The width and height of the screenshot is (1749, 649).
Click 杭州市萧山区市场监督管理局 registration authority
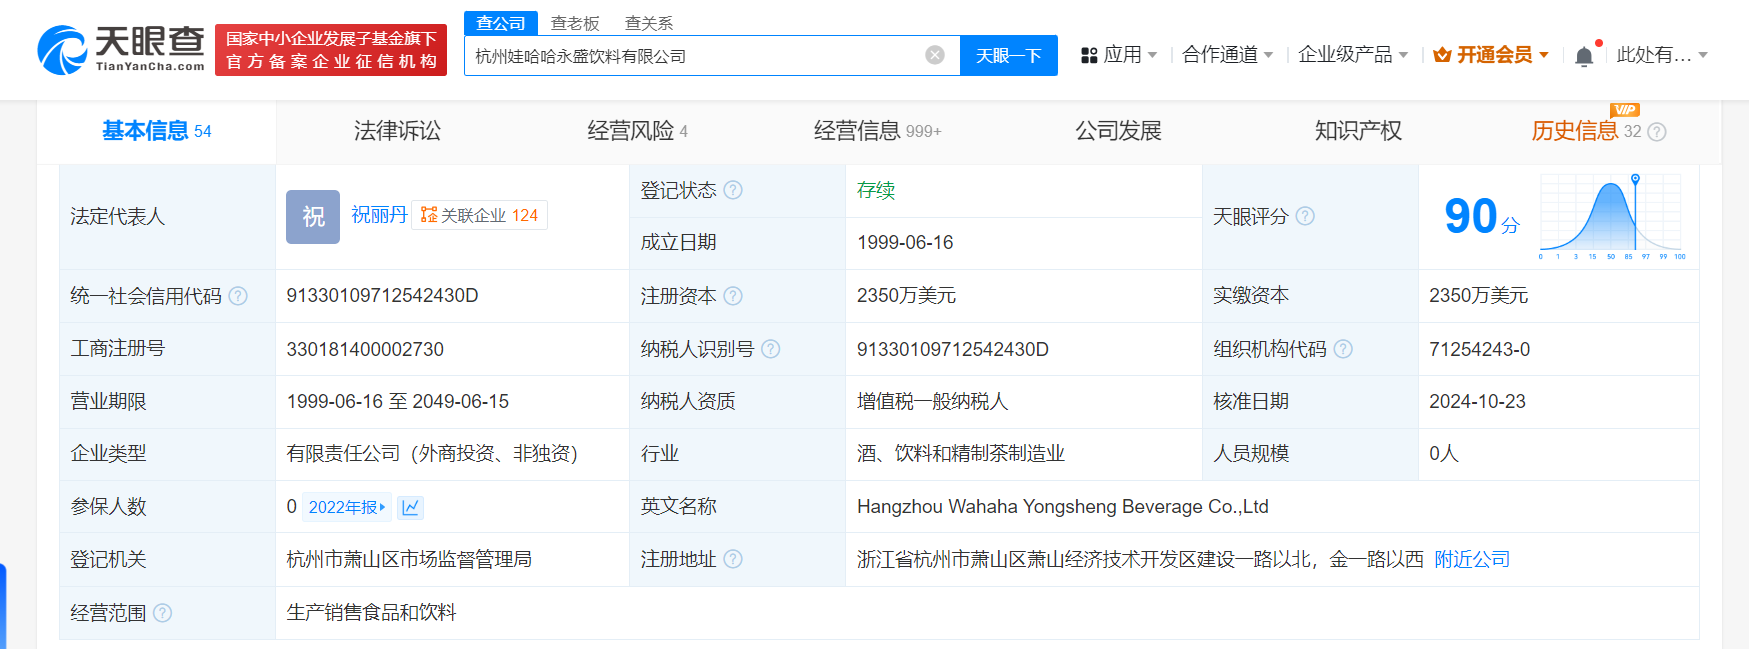[x=409, y=559]
